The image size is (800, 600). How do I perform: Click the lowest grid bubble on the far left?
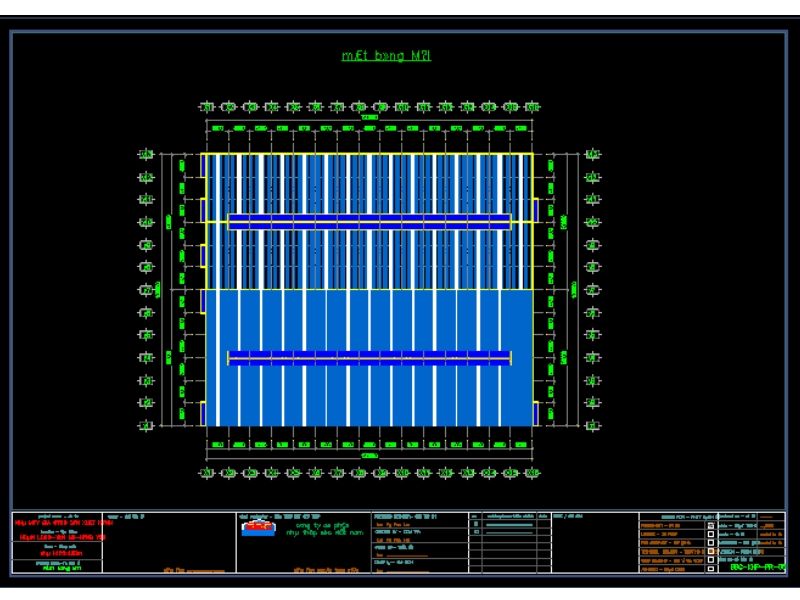click(x=146, y=424)
